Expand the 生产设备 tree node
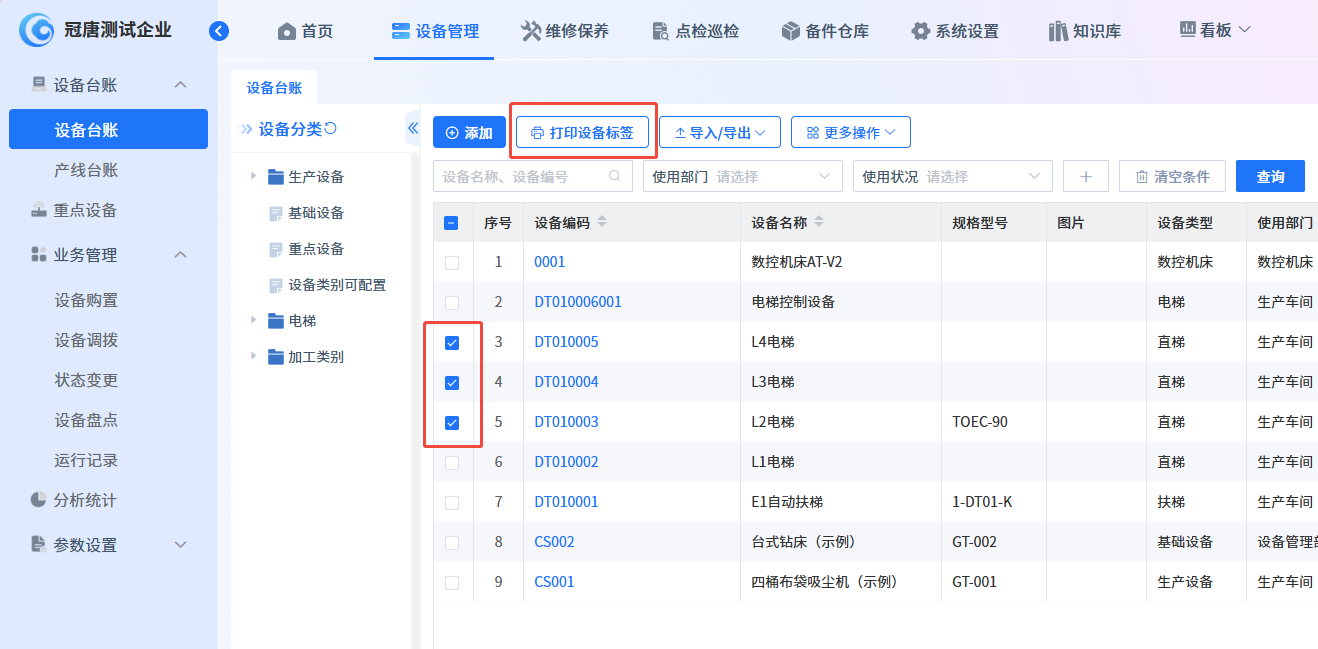Screen dimensions: 1318x649 point(253,177)
